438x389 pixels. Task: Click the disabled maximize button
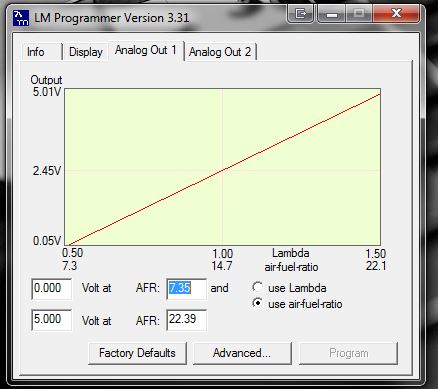click(359, 14)
